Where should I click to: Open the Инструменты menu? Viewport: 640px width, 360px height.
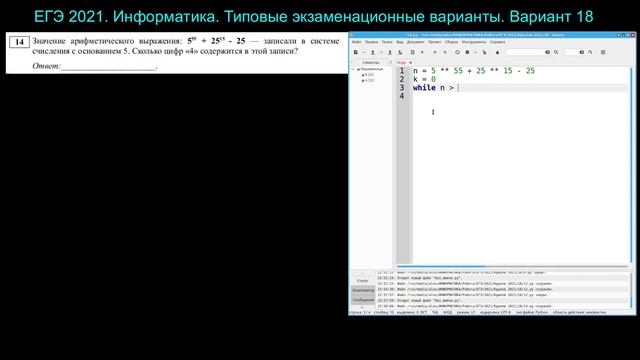click(474, 42)
